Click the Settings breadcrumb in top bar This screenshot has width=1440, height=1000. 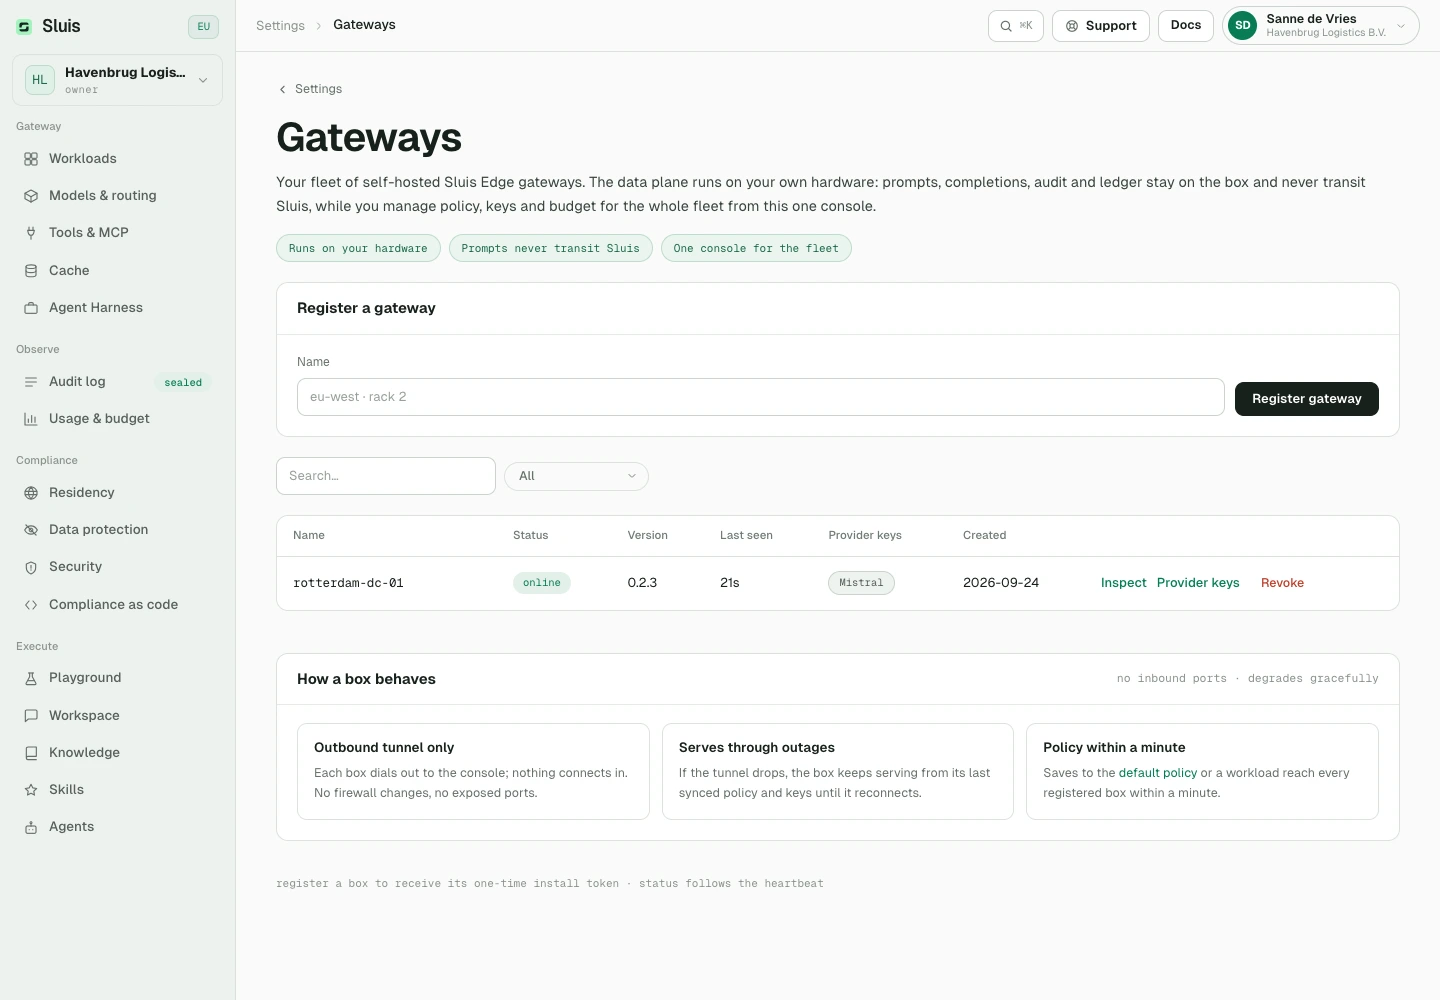[x=280, y=26]
